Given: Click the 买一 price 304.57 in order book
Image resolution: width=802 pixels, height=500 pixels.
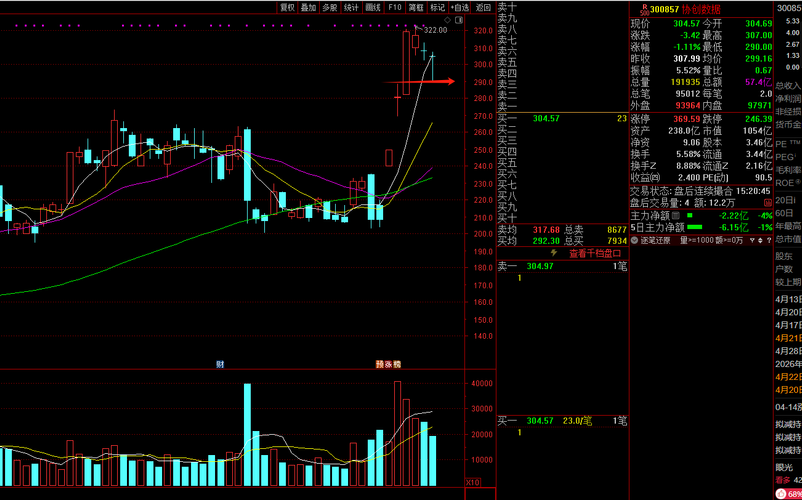Looking at the screenshot, I should click(x=546, y=119).
